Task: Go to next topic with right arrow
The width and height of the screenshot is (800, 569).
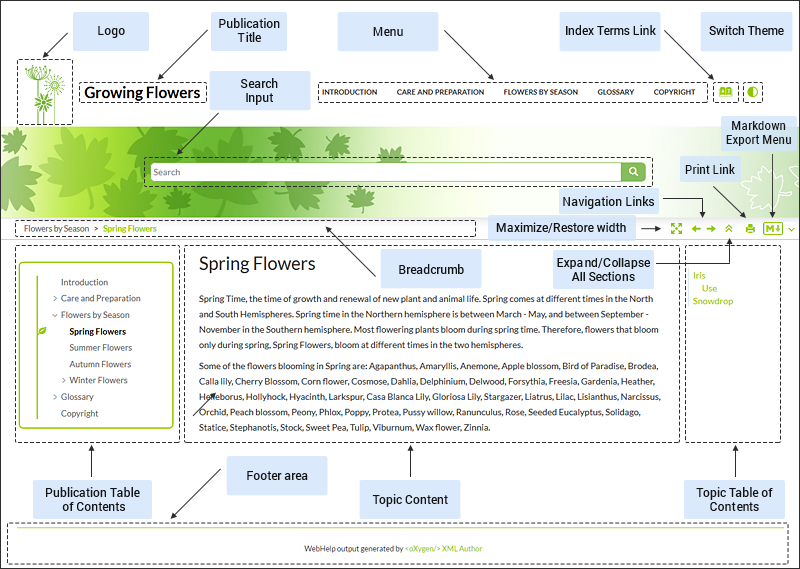Action: click(x=711, y=229)
